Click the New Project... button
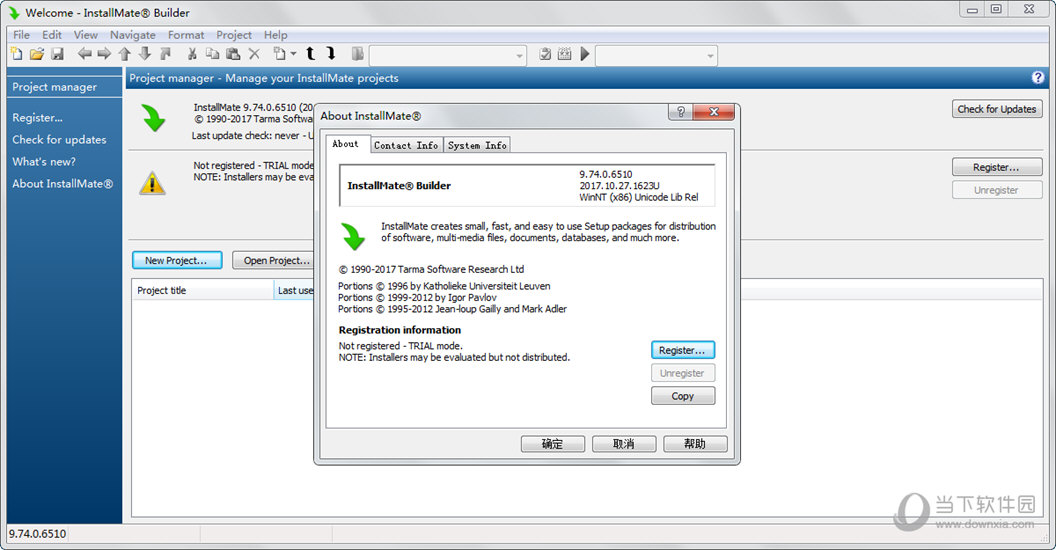 tap(176, 260)
